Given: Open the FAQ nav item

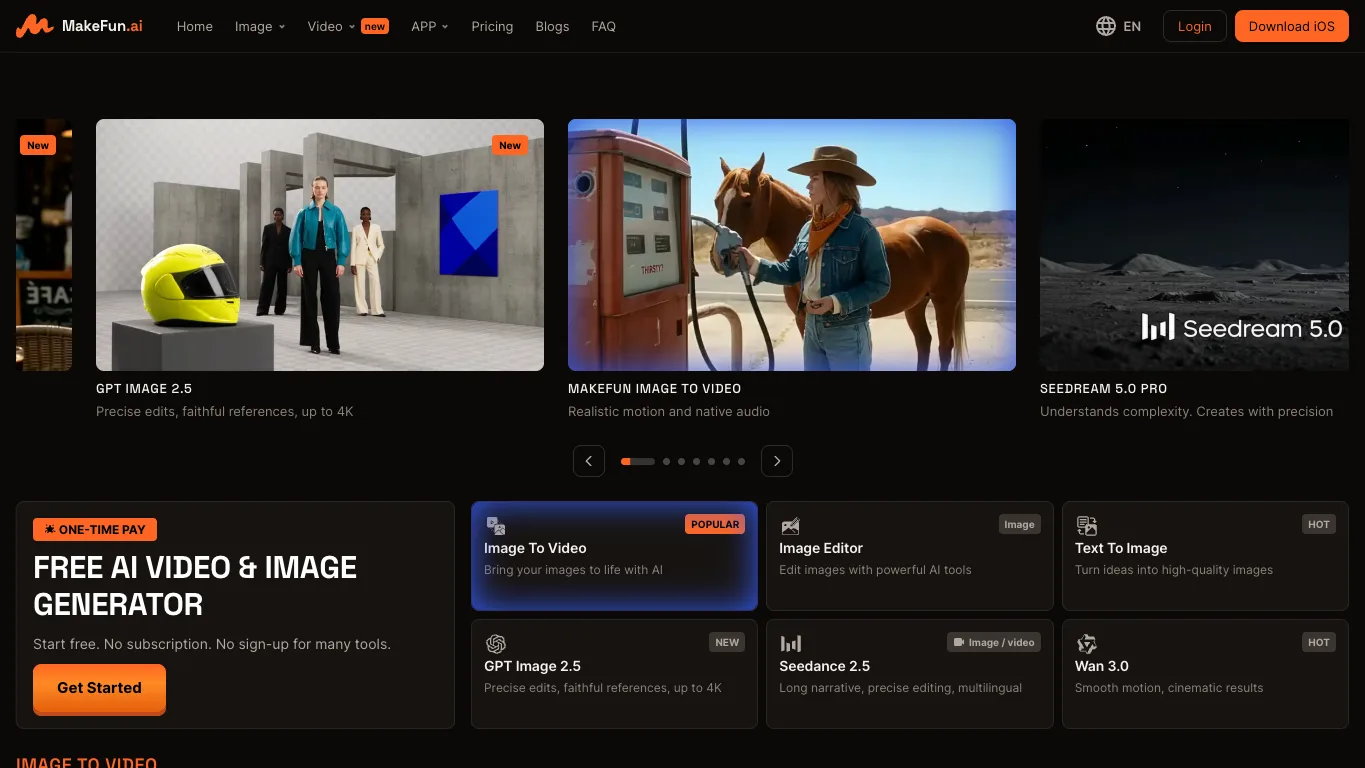Looking at the screenshot, I should (603, 27).
